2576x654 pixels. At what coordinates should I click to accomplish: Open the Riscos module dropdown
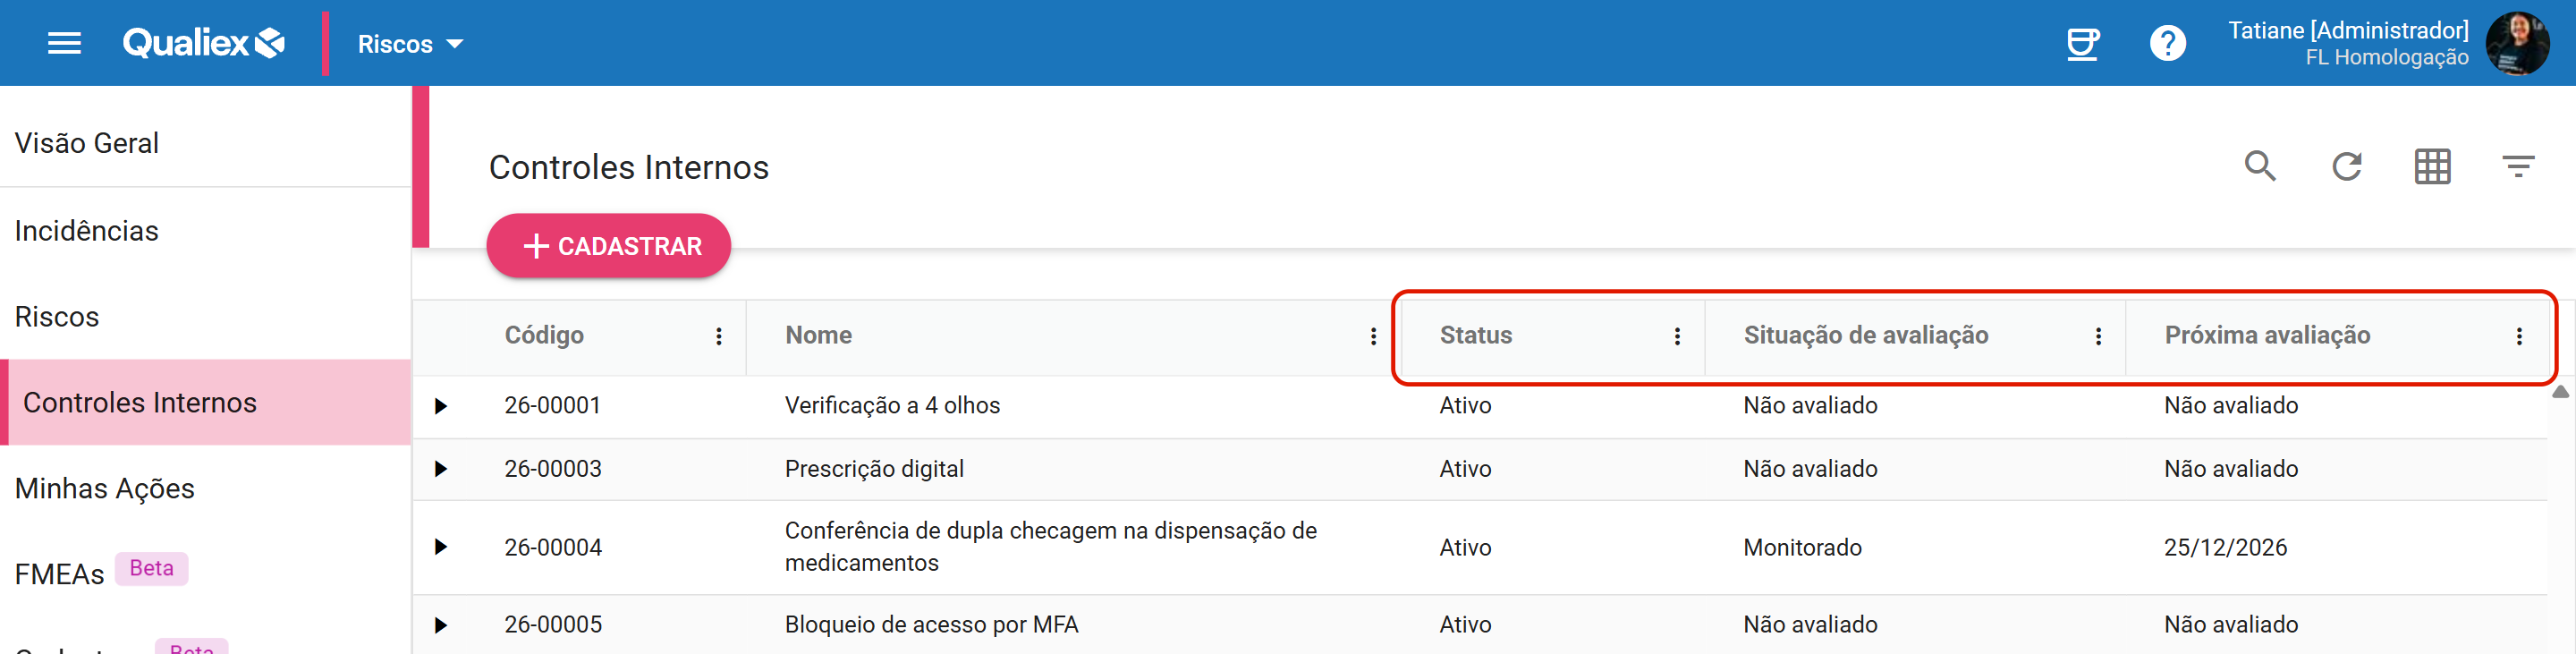pyautogui.click(x=410, y=44)
